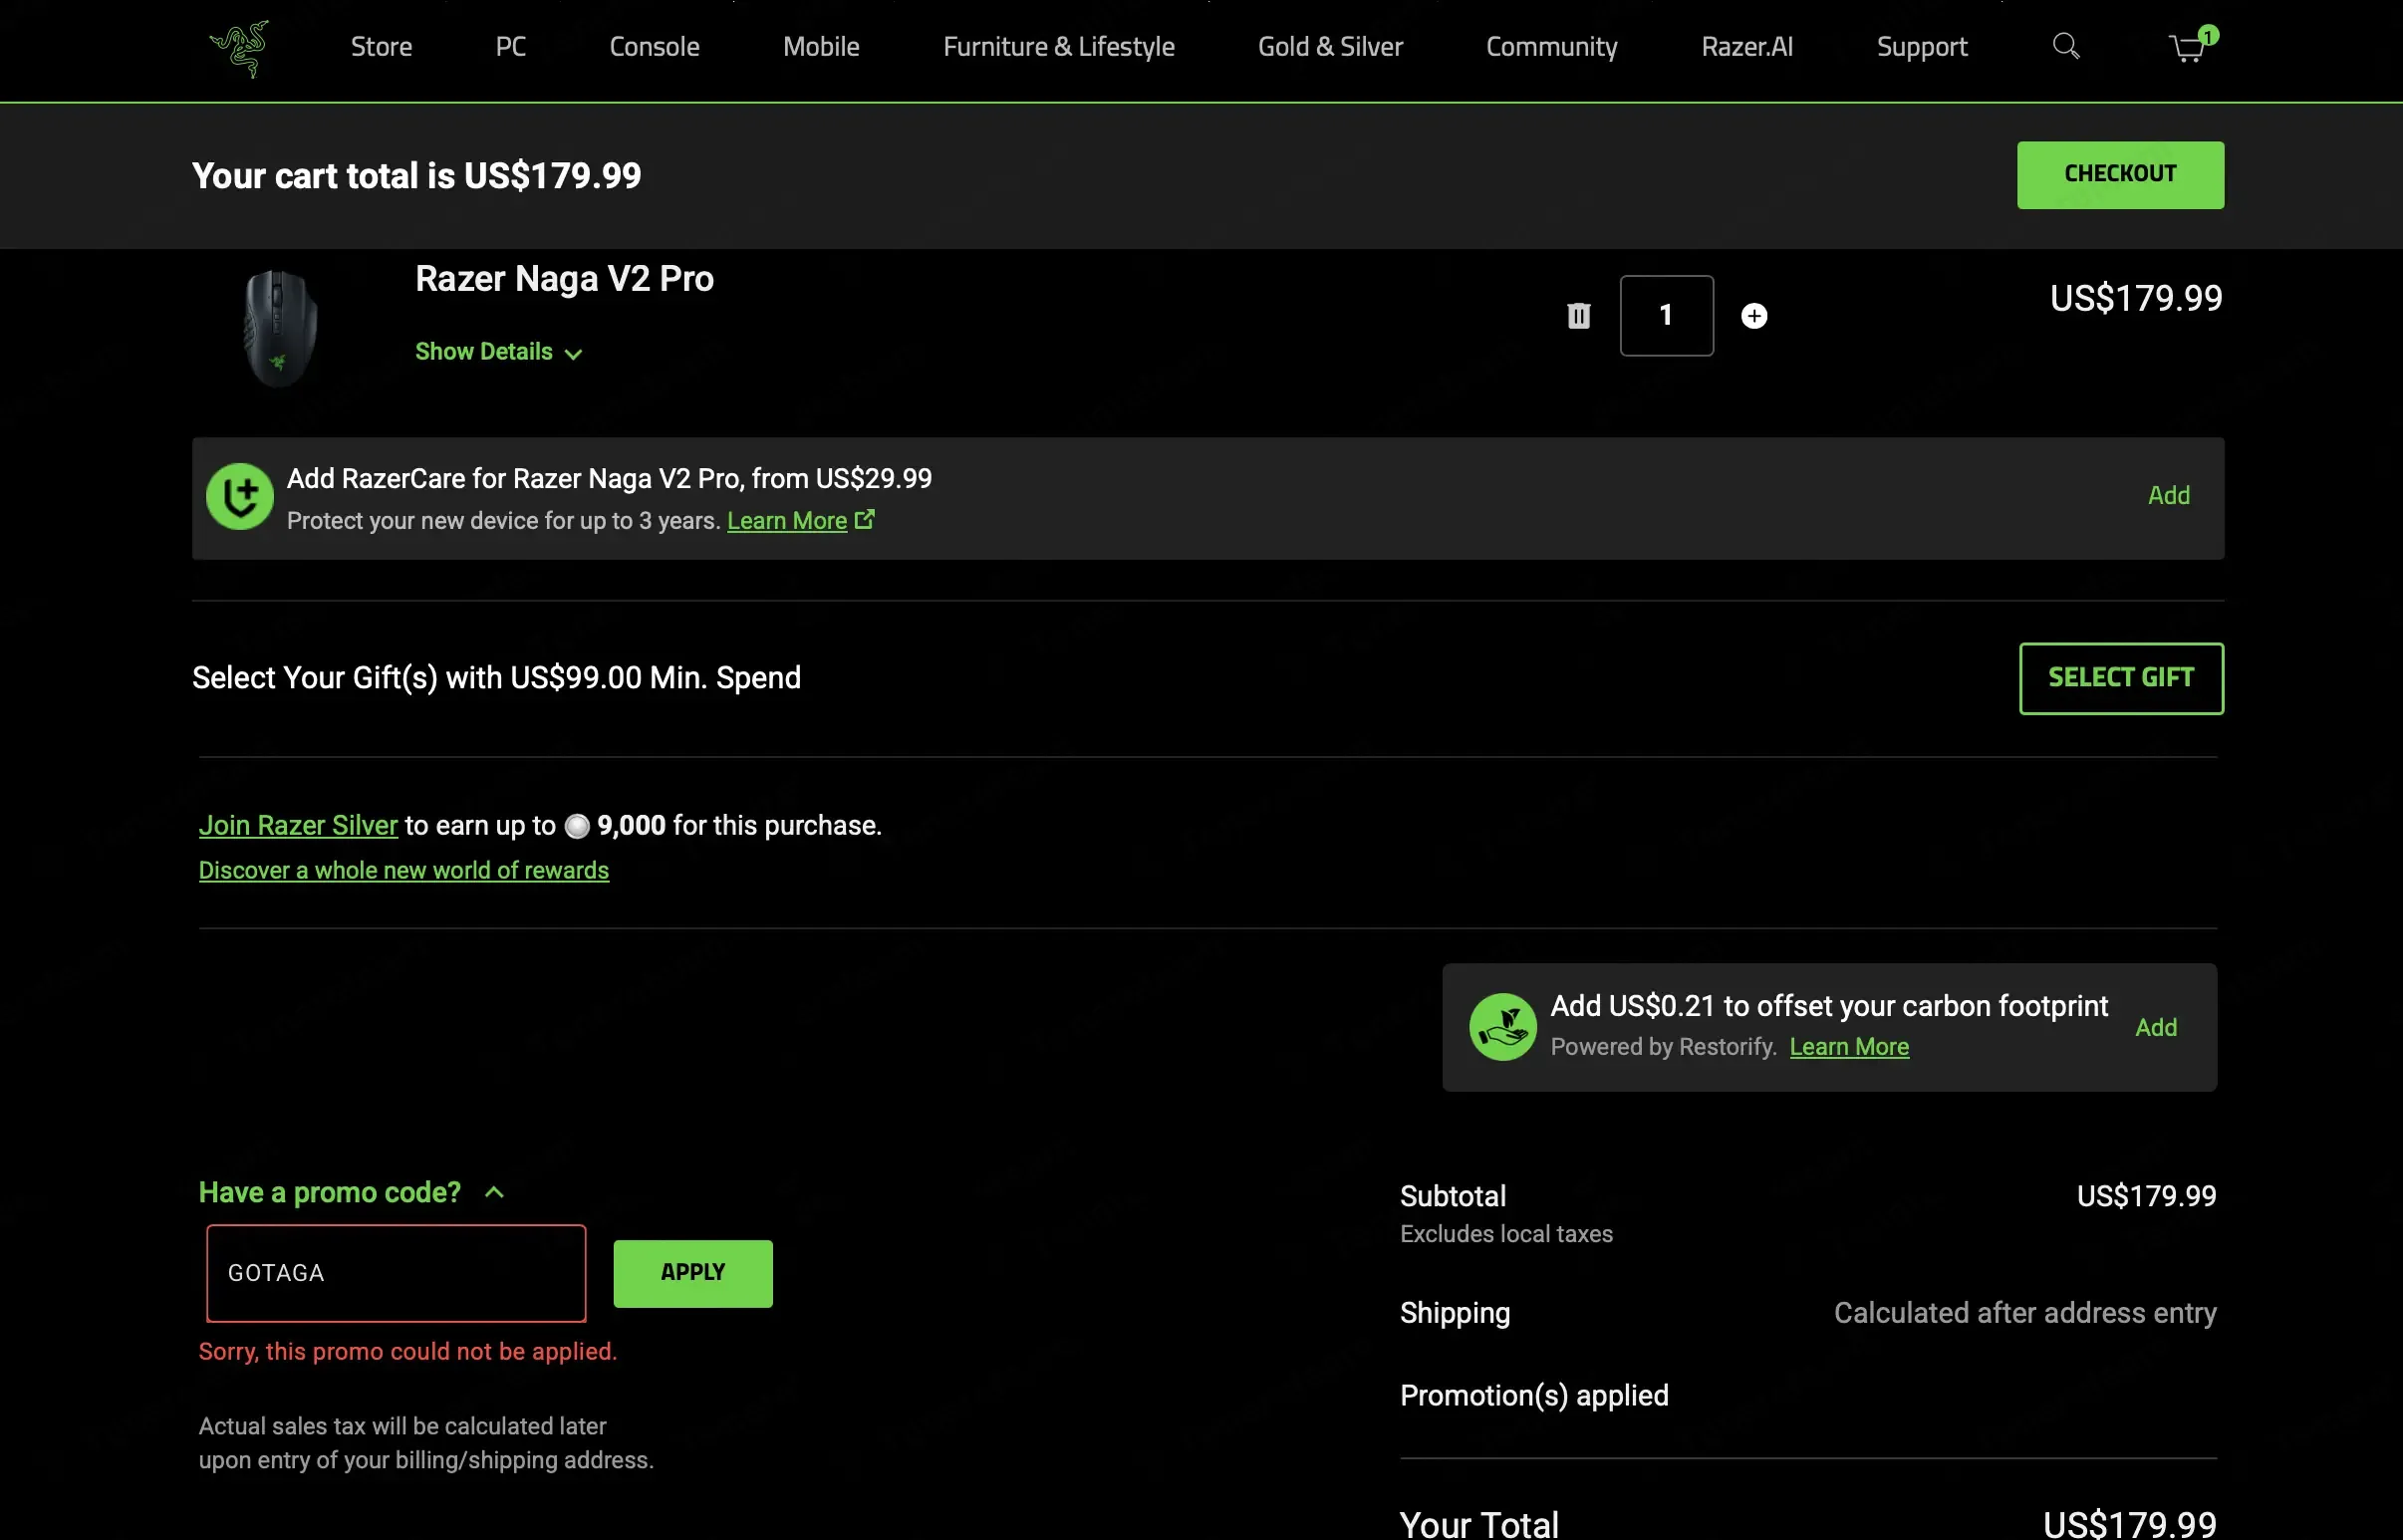Image resolution: width=2403 pixels, height=1540 pixels.
Task: Open the Razer.AI menu
Action: pyautogui.click(x=1747, y=47)
